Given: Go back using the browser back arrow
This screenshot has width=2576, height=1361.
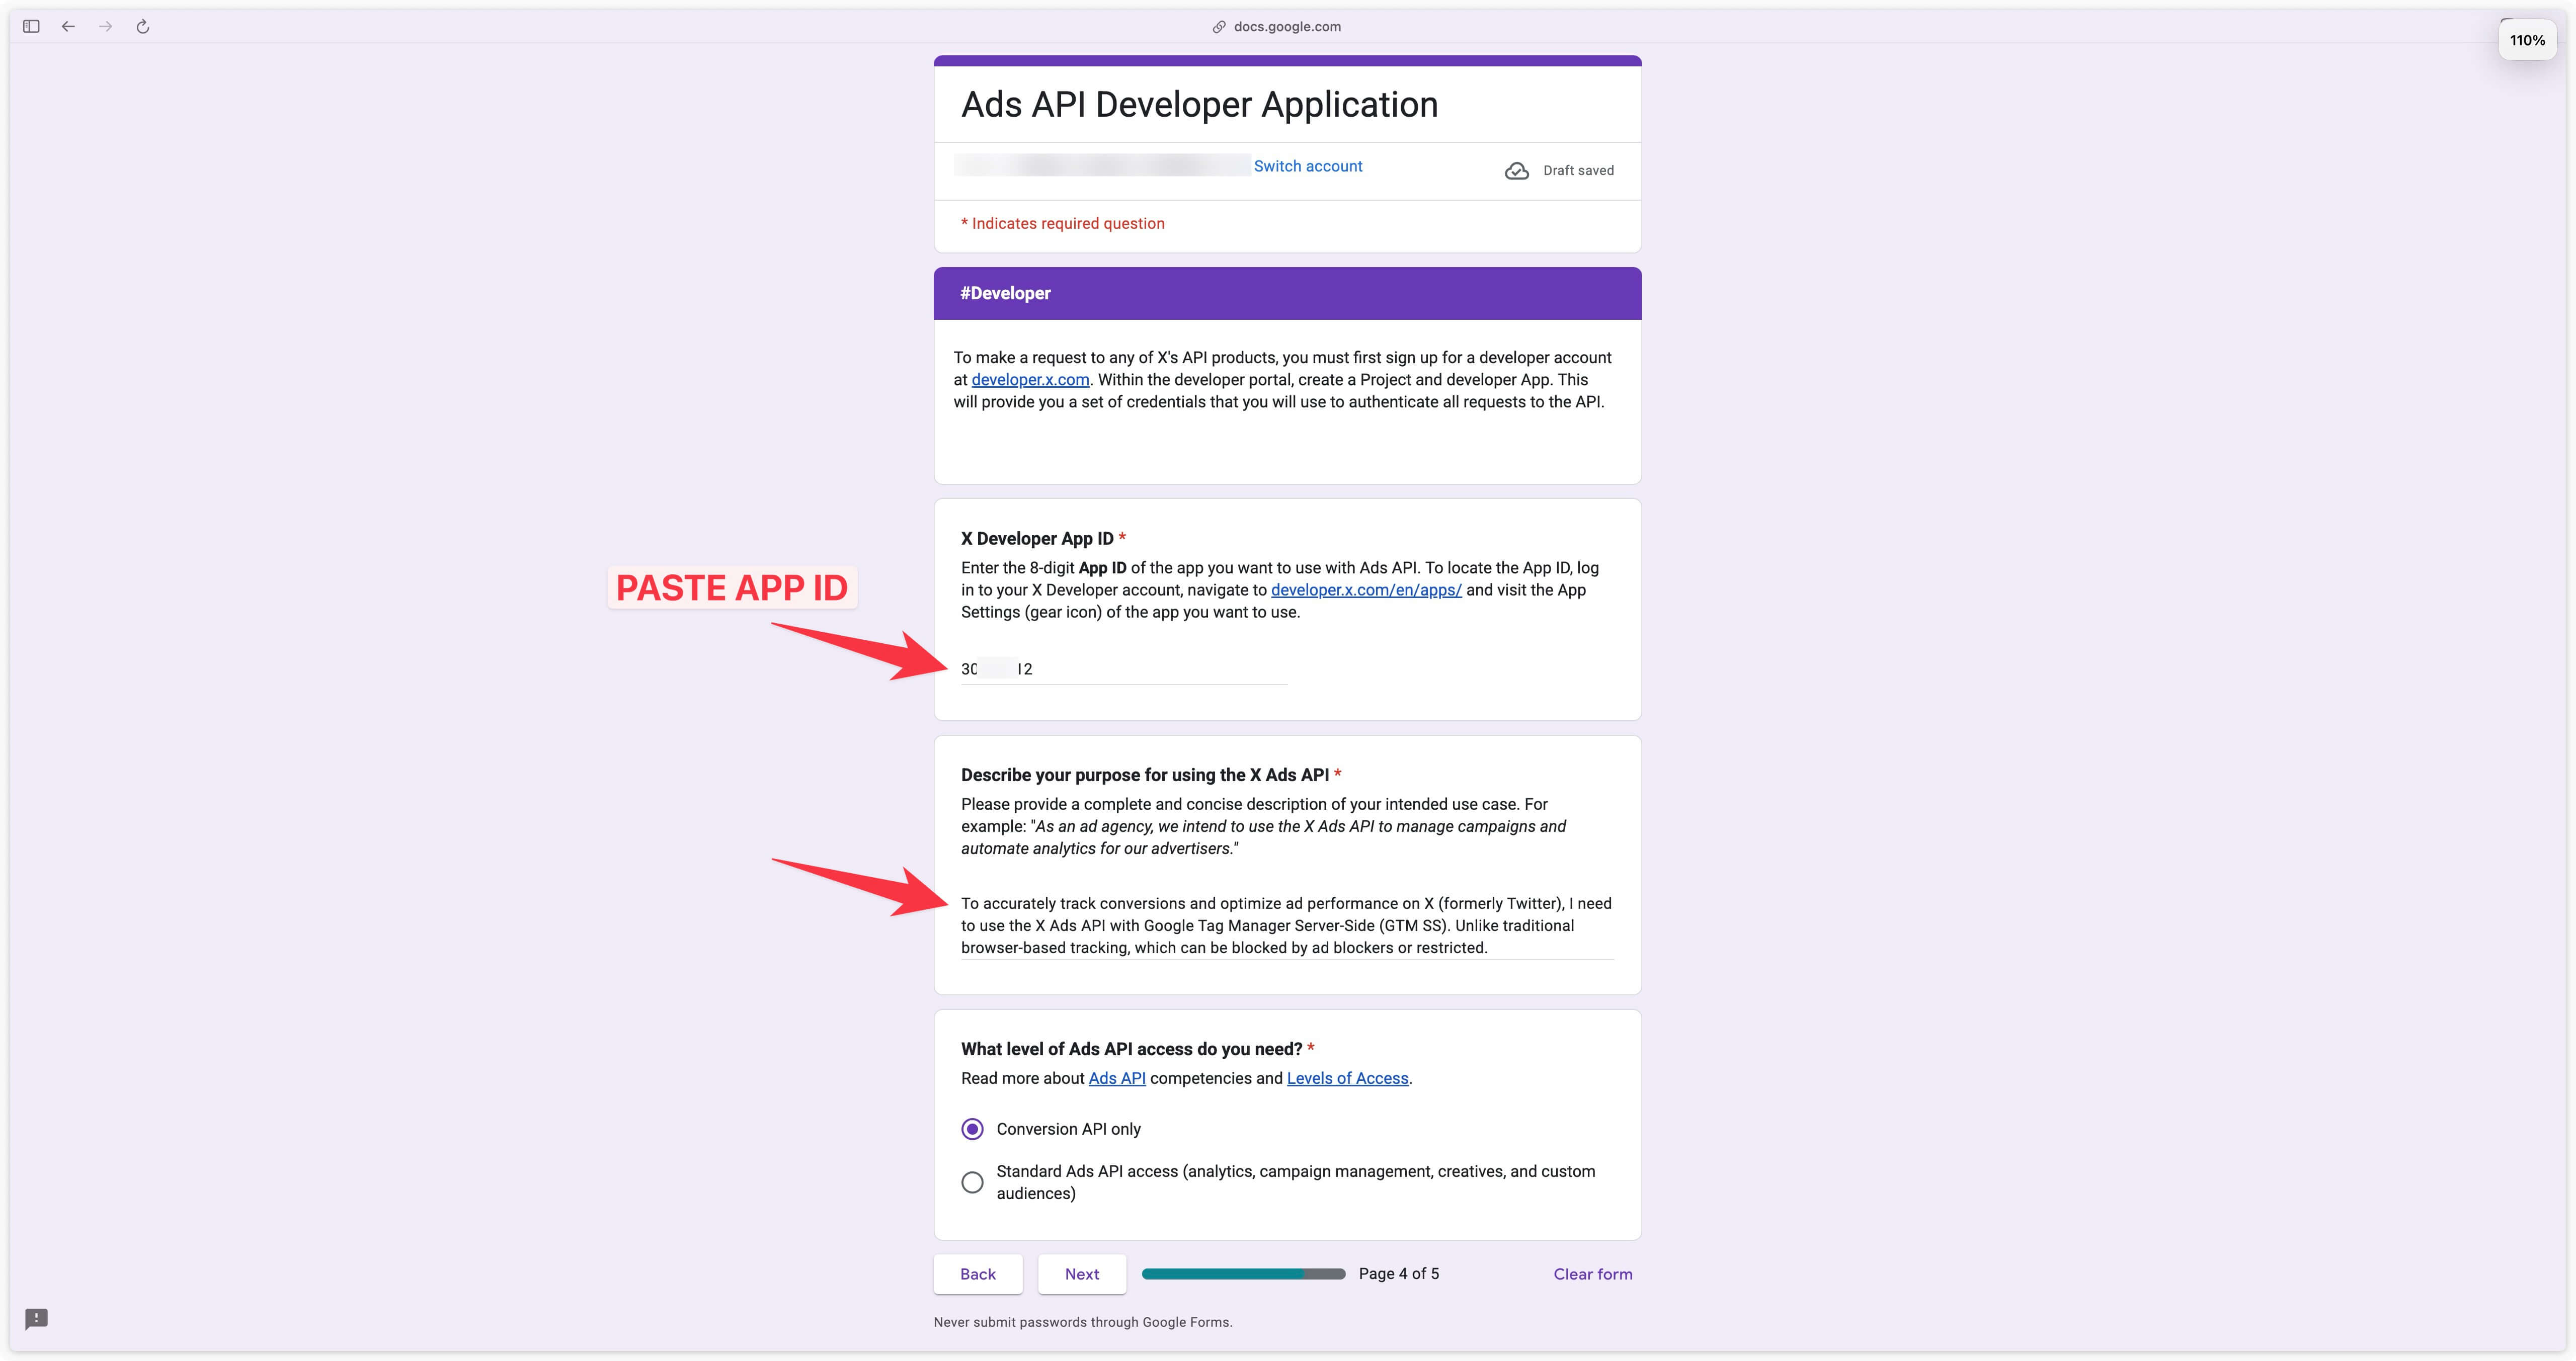Looking at the screenshot, I should pos(68,27).
